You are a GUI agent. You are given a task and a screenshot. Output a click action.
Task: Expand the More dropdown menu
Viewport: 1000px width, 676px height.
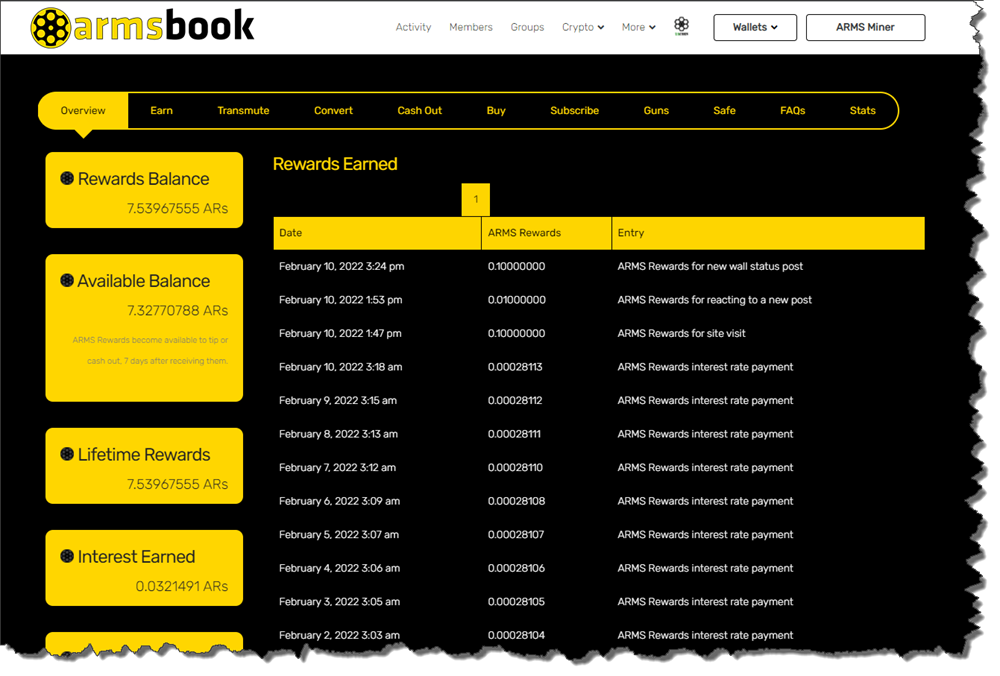638,27
